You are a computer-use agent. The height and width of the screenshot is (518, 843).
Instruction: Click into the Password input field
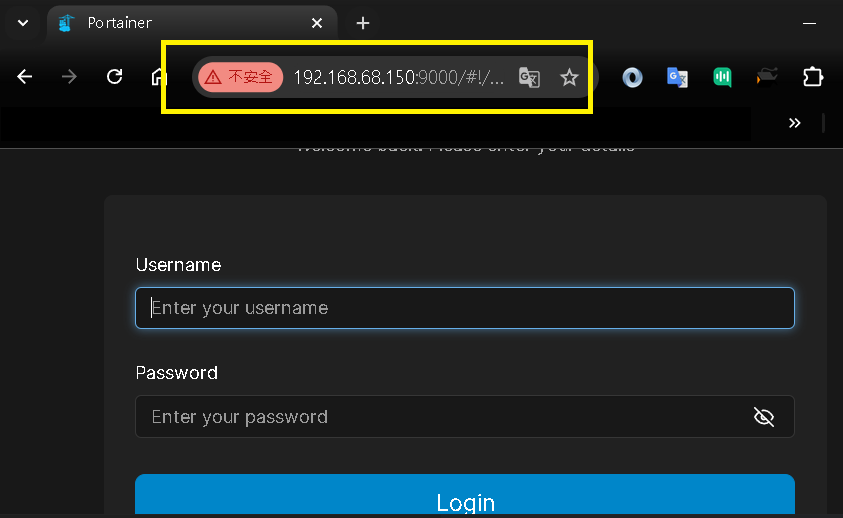tap(440, 417)
